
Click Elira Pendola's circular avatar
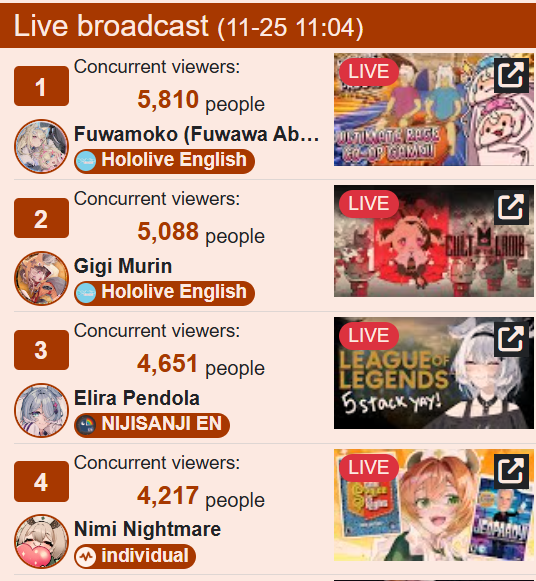pos(41,410)
